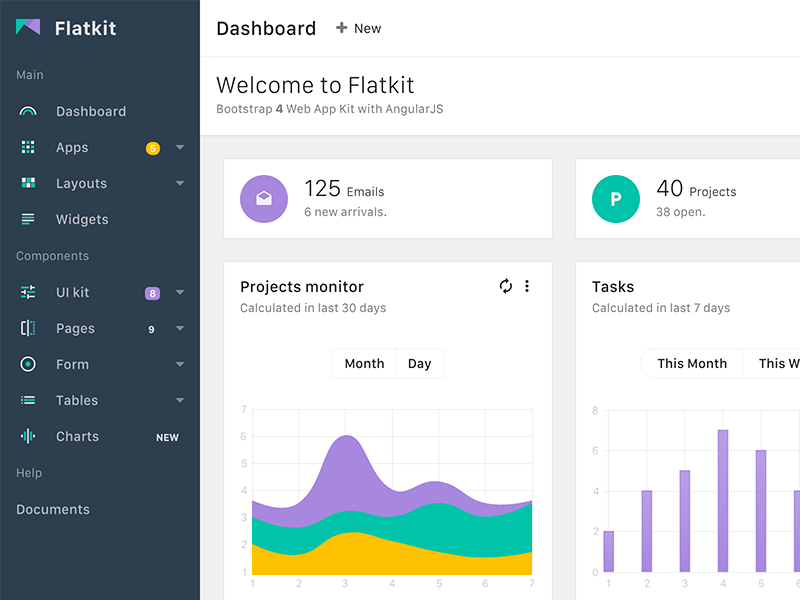The width and height of the screenshot is (800, 600).
Task: Open the three-dot menu on Projects monitor
Action: [527, 286]
